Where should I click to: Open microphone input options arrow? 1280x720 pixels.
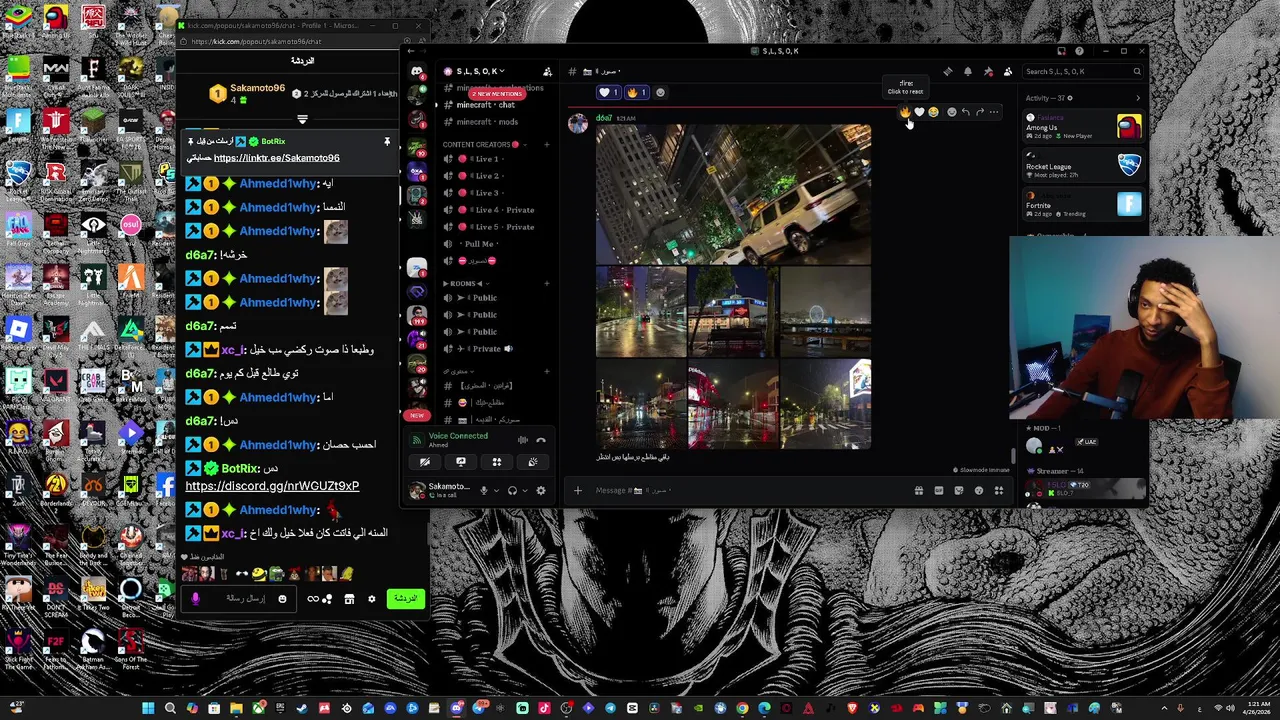tap(497, 490)
